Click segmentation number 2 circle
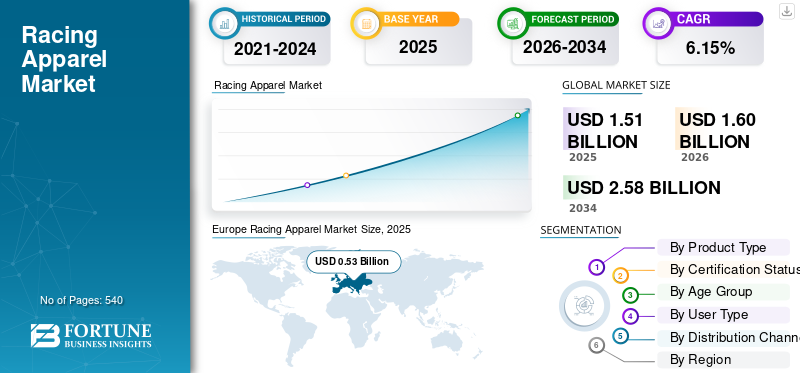The height and width of the screenshot is (373, 800). pos(620,276)
